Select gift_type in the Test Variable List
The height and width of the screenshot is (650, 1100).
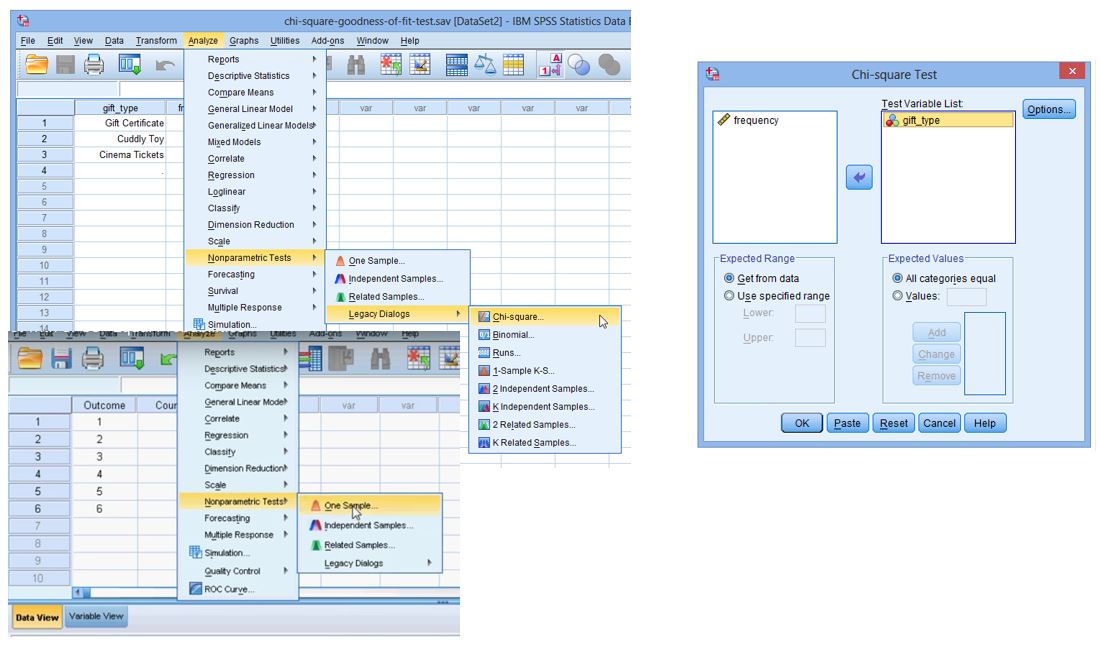(x=948, y=121)
